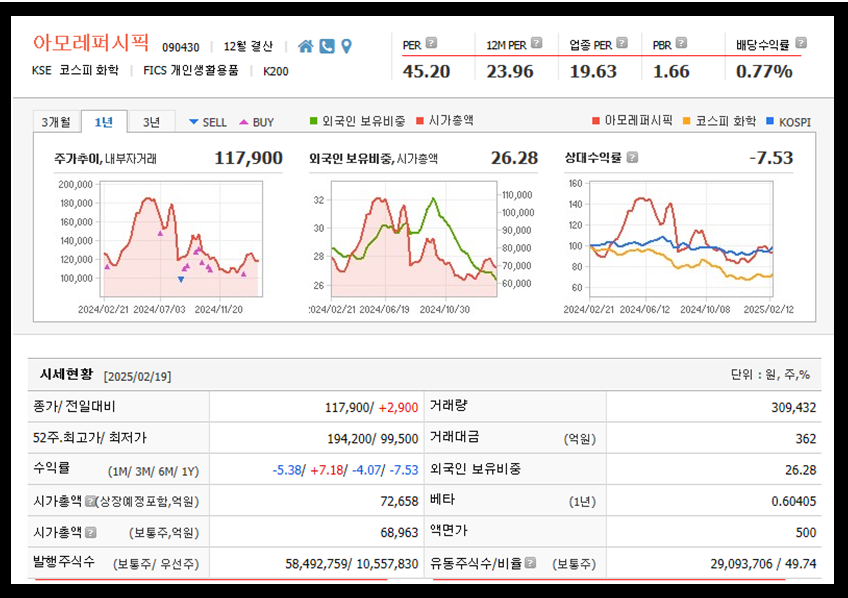This screenshot has width=848, height=598.
Task: Click the blue phone contact icon
Action: pyautogui.click(x=327, y=46)
